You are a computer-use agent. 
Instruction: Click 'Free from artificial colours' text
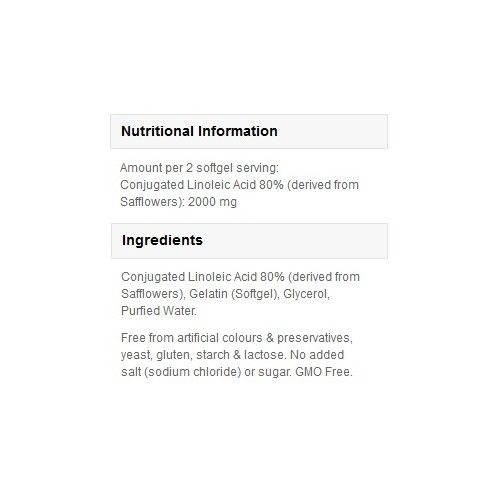pyautogui.click(x=192, y=338)
